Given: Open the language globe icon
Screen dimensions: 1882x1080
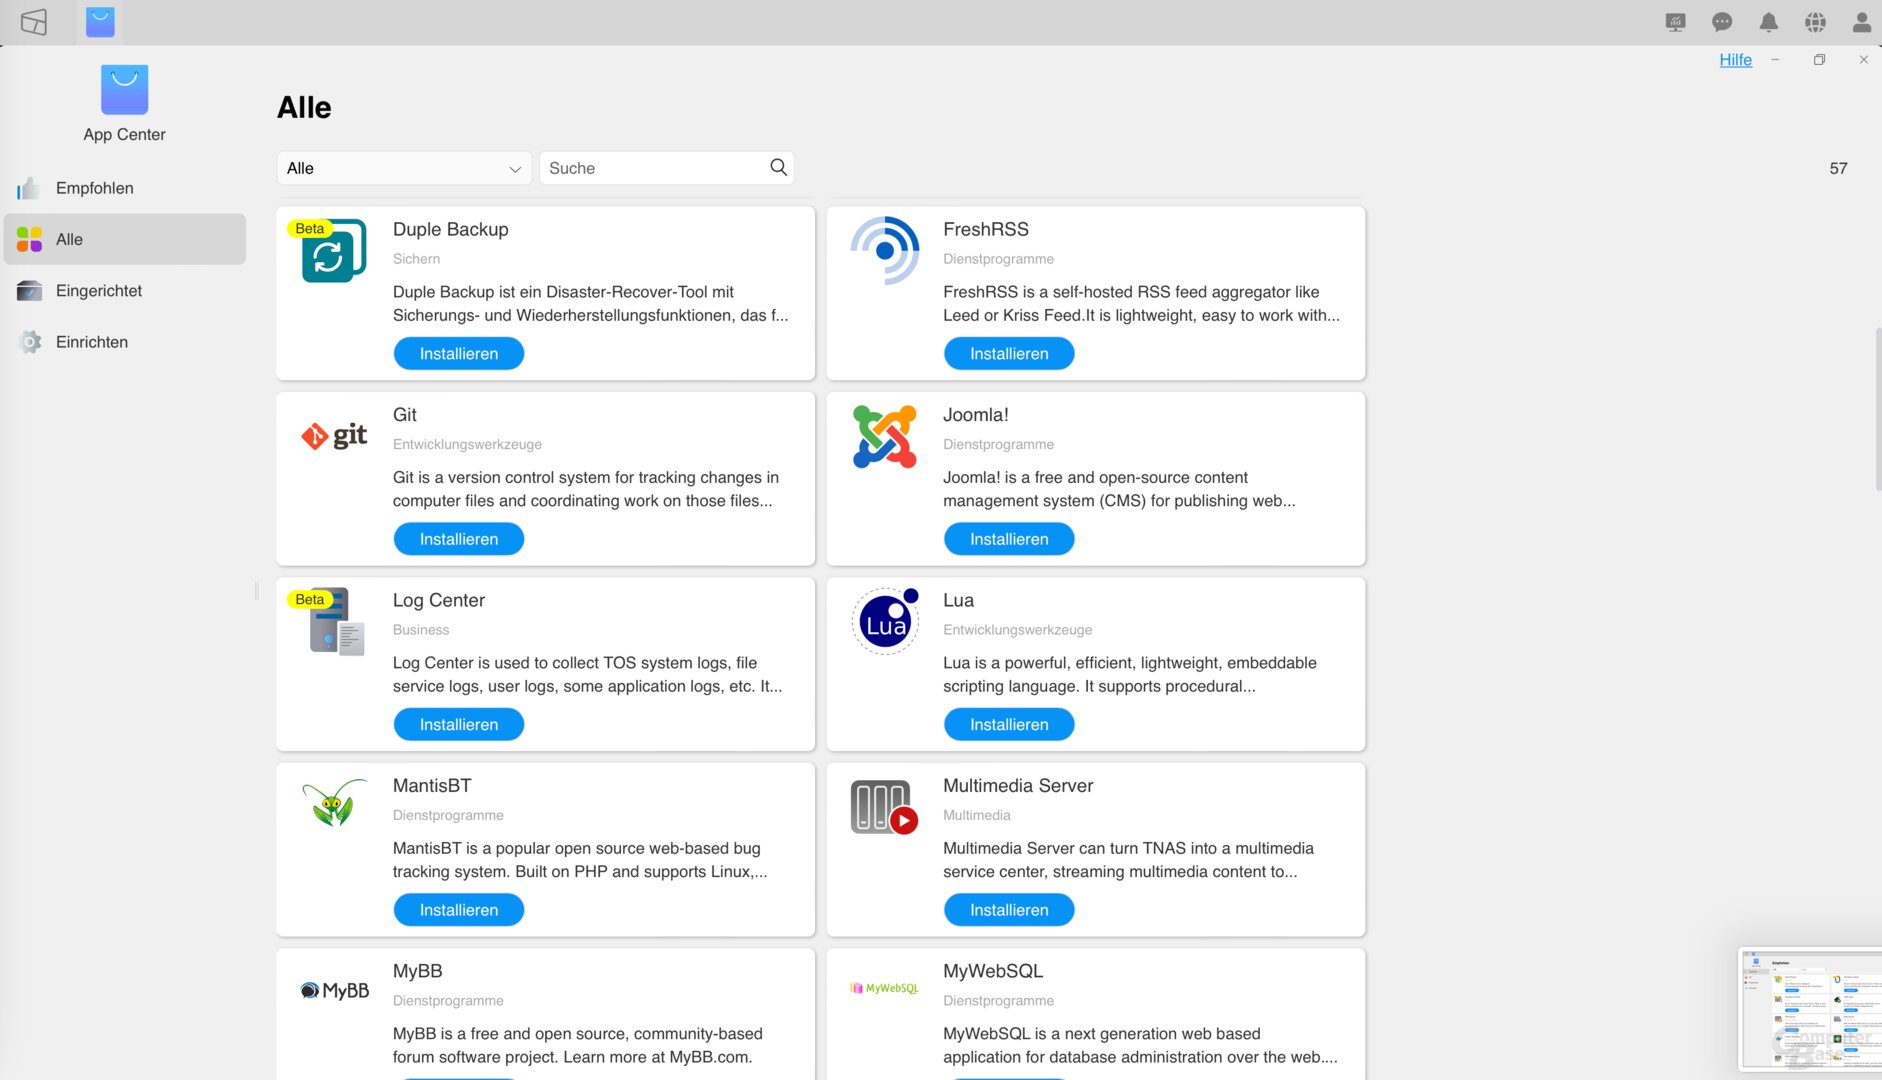Looking at the screenshot, I should [x=1815, y=22].
